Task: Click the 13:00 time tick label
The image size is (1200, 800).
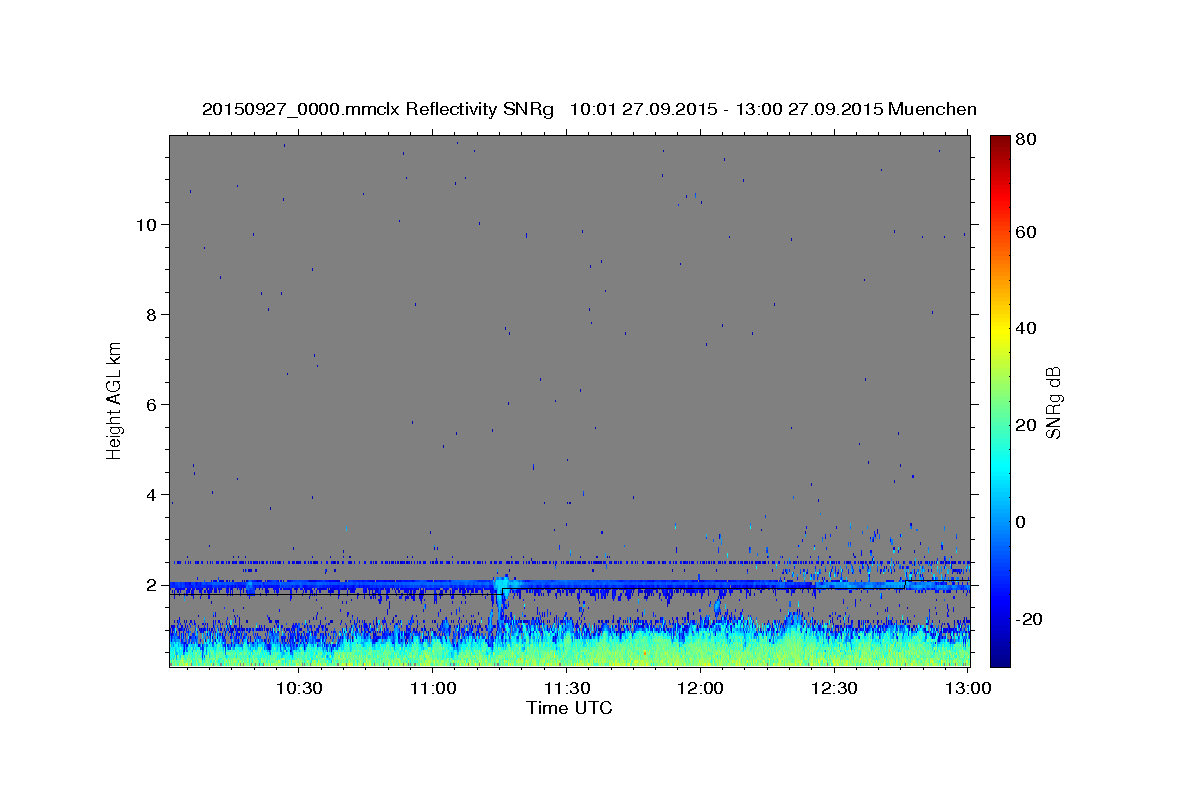Action: click(968, 688)
